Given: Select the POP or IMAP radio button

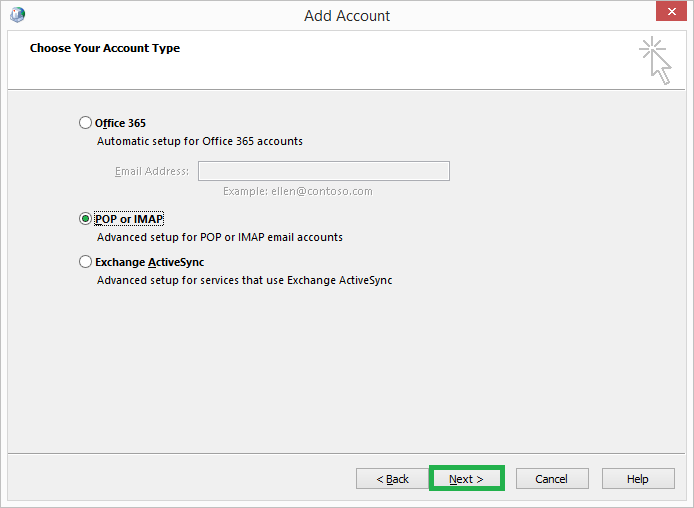Looking at the screenshot, I should 85,219.
